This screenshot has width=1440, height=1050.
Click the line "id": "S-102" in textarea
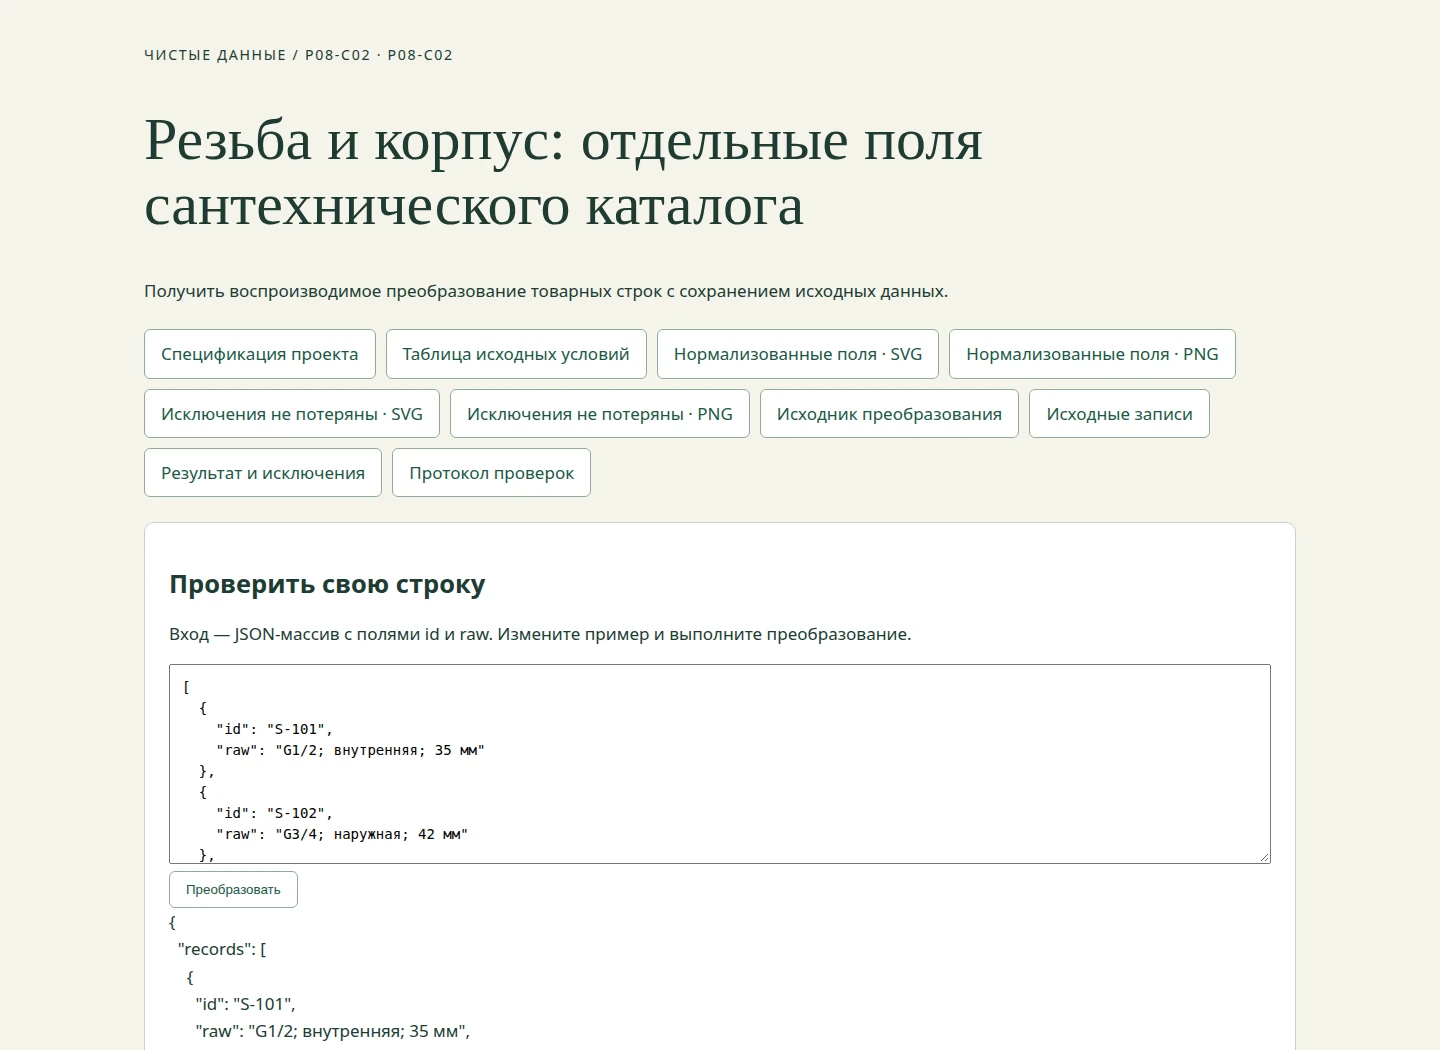pos(274,813)
